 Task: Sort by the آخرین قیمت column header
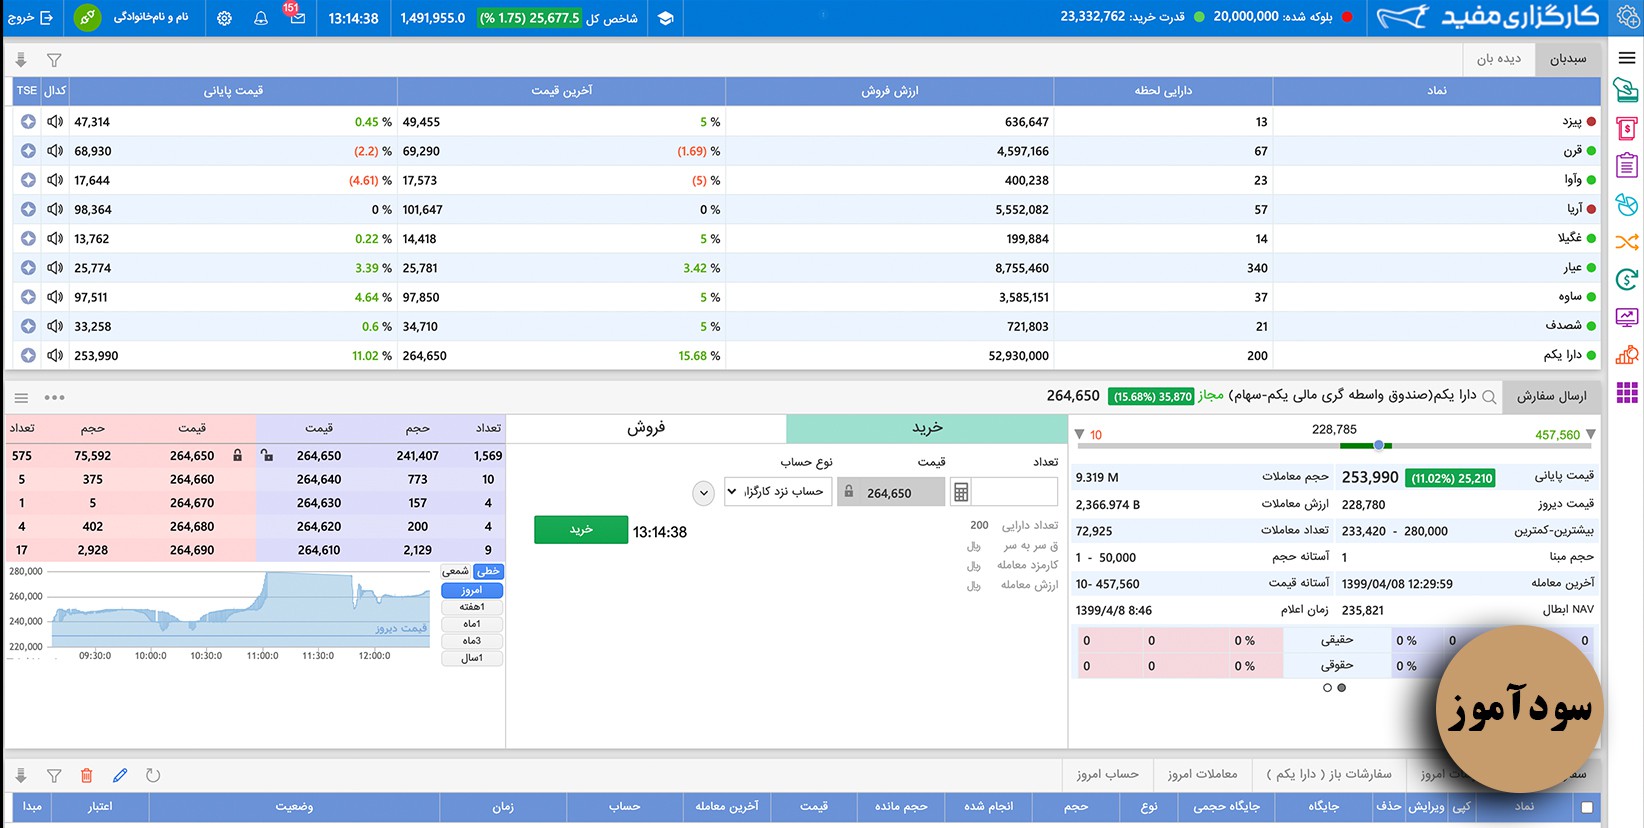coord(562,91)
